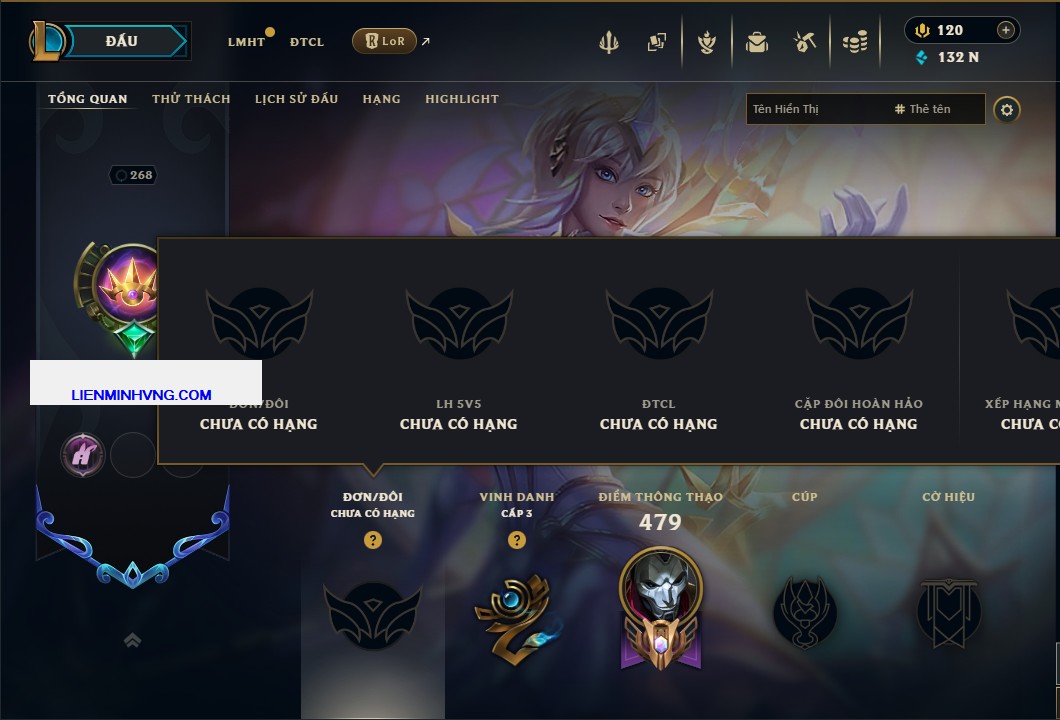Add RP with the plus button
Image resolution: width=1060 pixels, height=720 pixels.
(1005, 30)
